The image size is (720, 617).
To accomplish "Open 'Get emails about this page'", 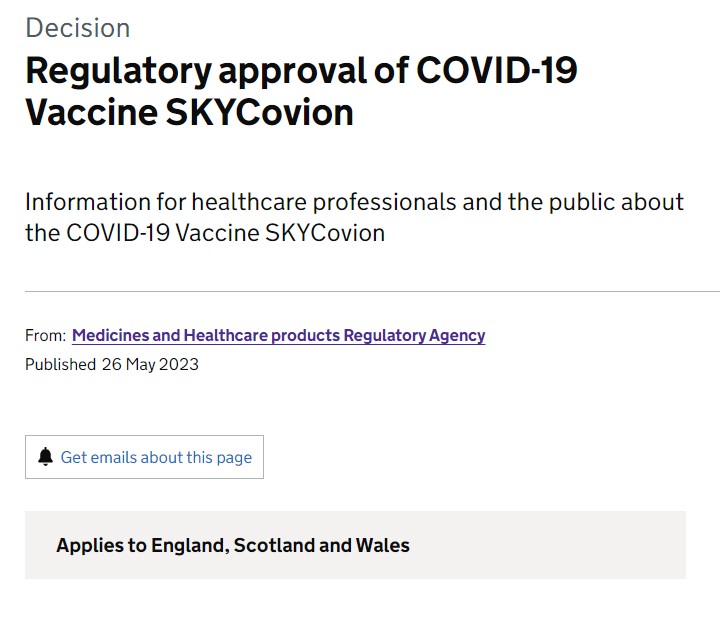I will (x=156, y=458).
